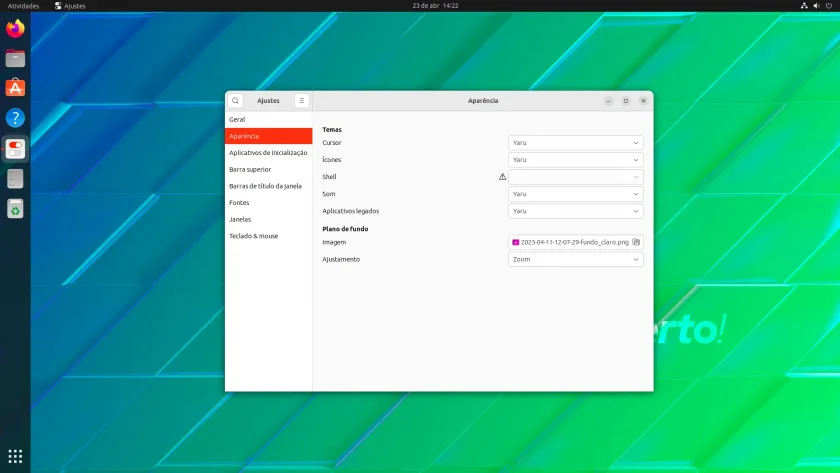The width and height of the screenshot is (840, 473).
Task: Select Aparência in the sidebar
Action: pyautogui.click(x=268, y=136)
